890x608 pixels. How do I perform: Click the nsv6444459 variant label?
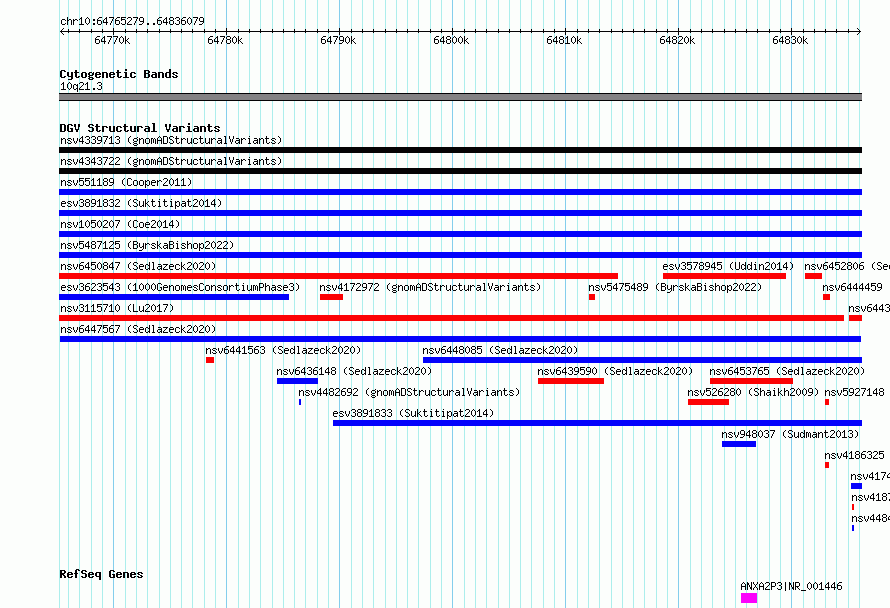(x=853, y=287)
